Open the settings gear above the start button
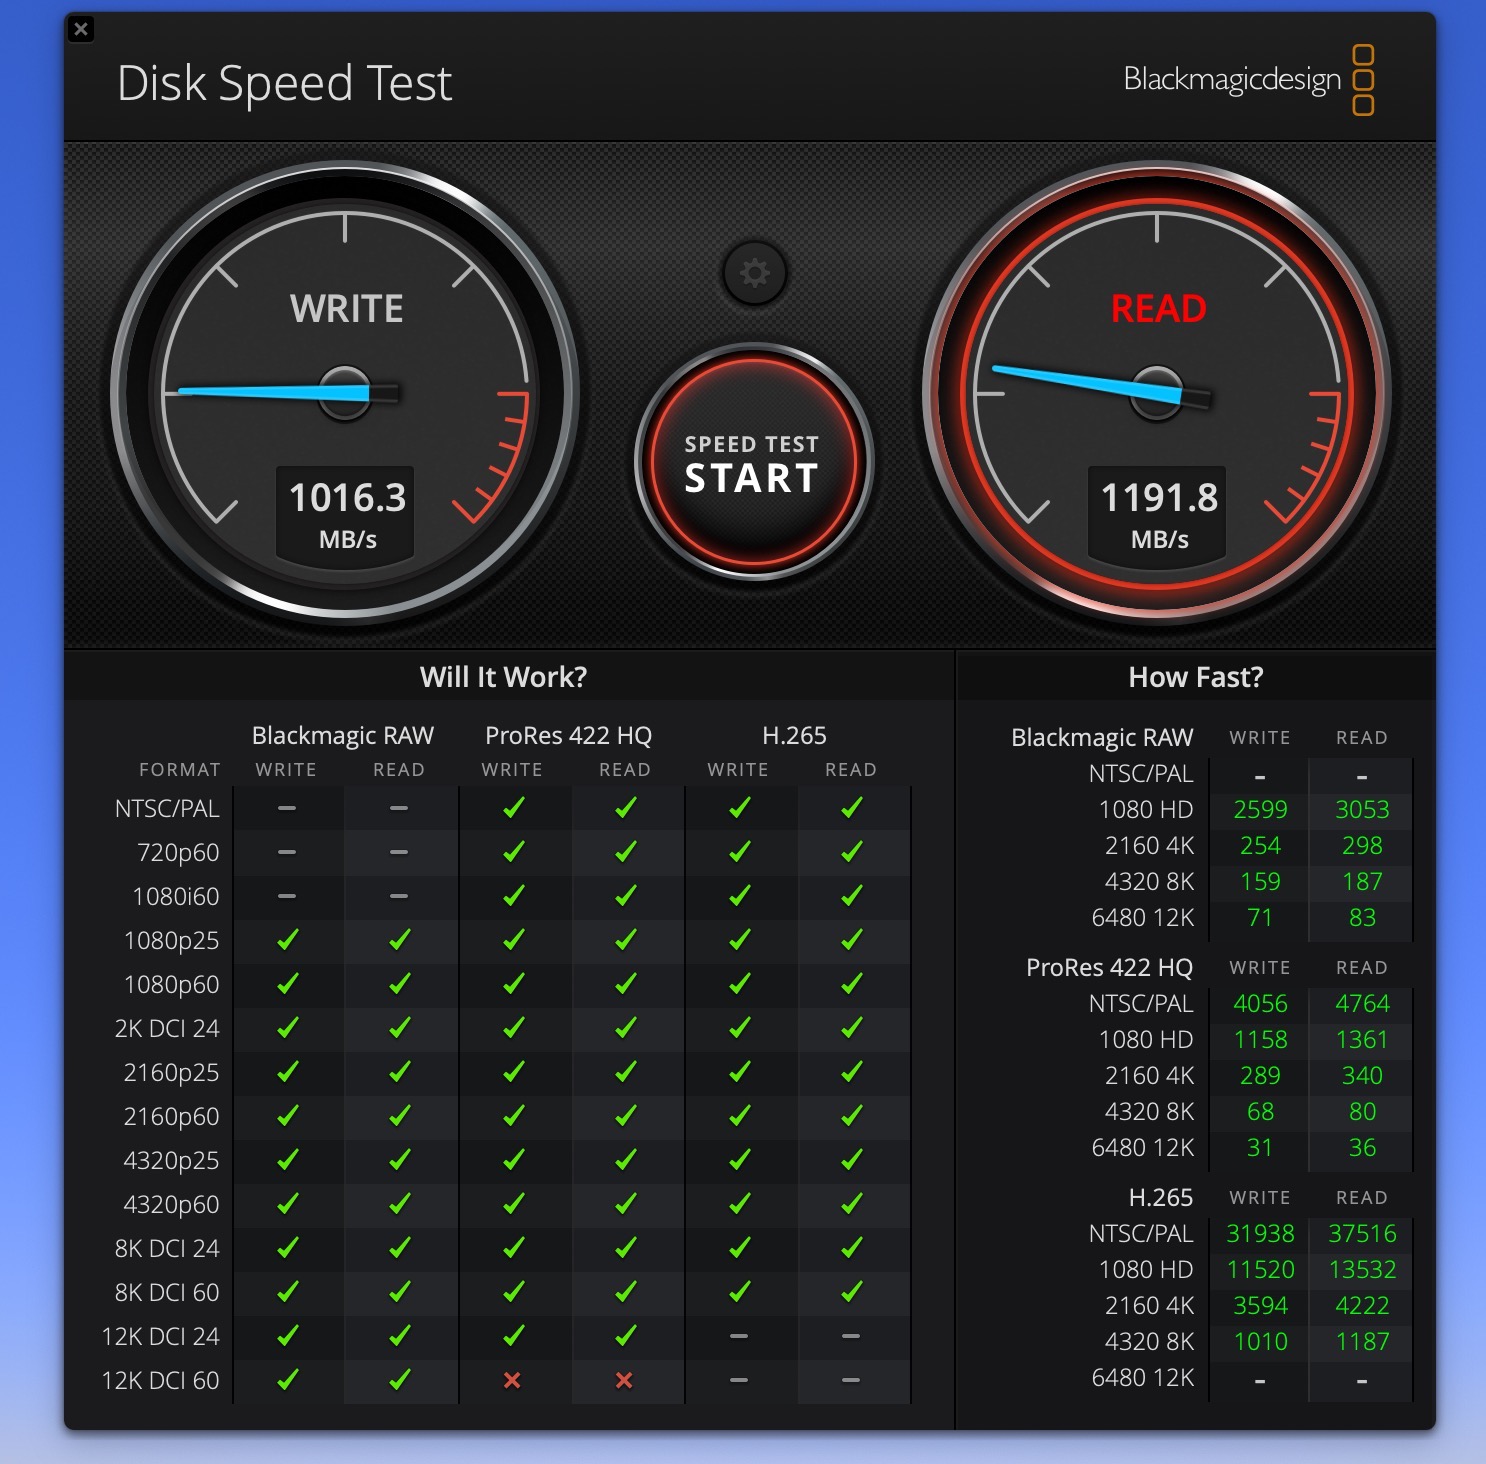This screenshot has height=1464, width=1486. (x=755, y=273)
